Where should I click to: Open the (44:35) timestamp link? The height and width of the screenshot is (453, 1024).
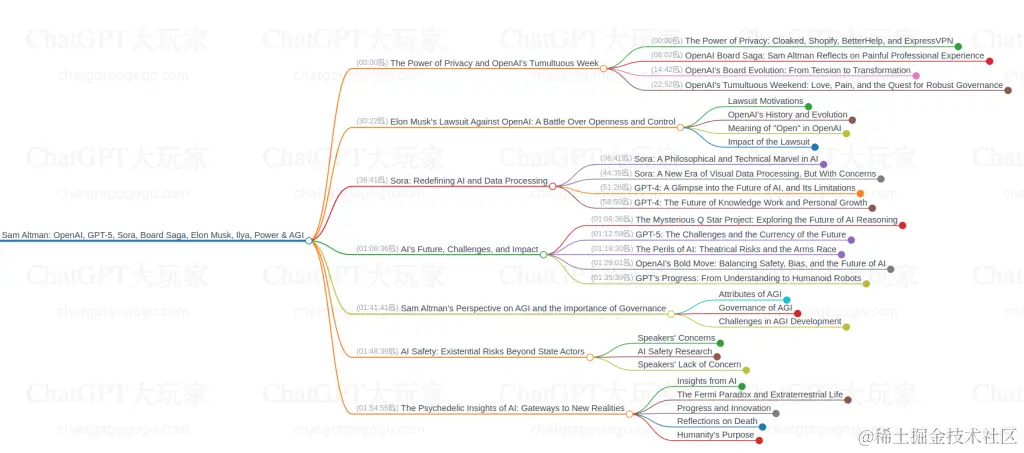616,174
